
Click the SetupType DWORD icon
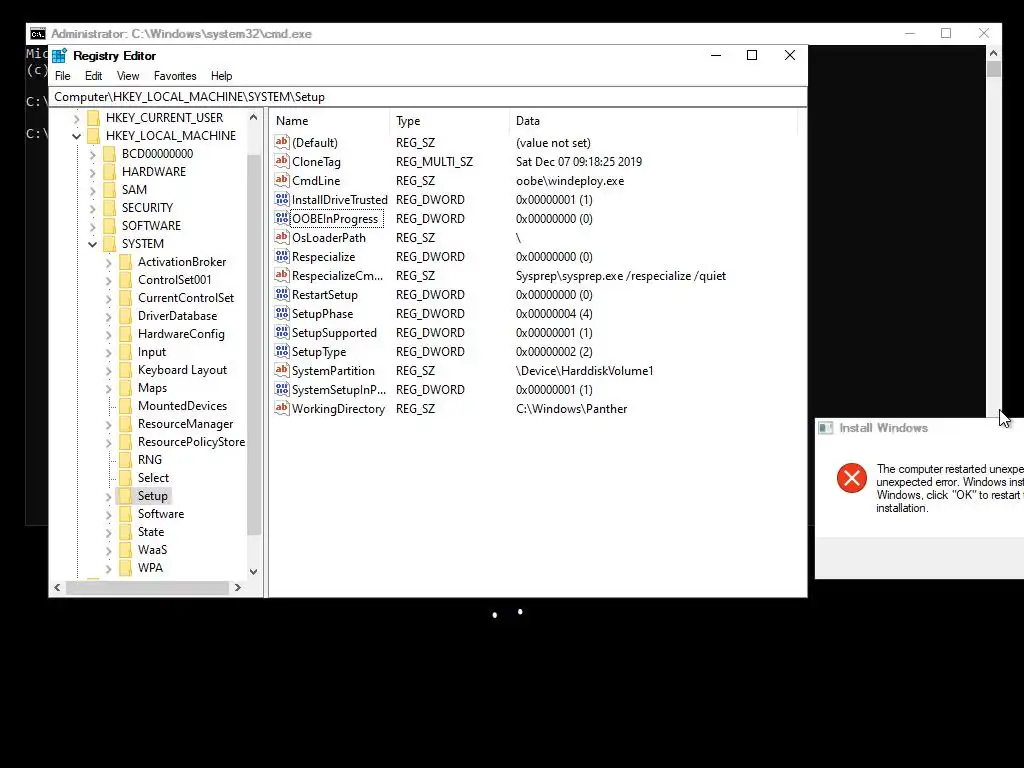[281, 350]
